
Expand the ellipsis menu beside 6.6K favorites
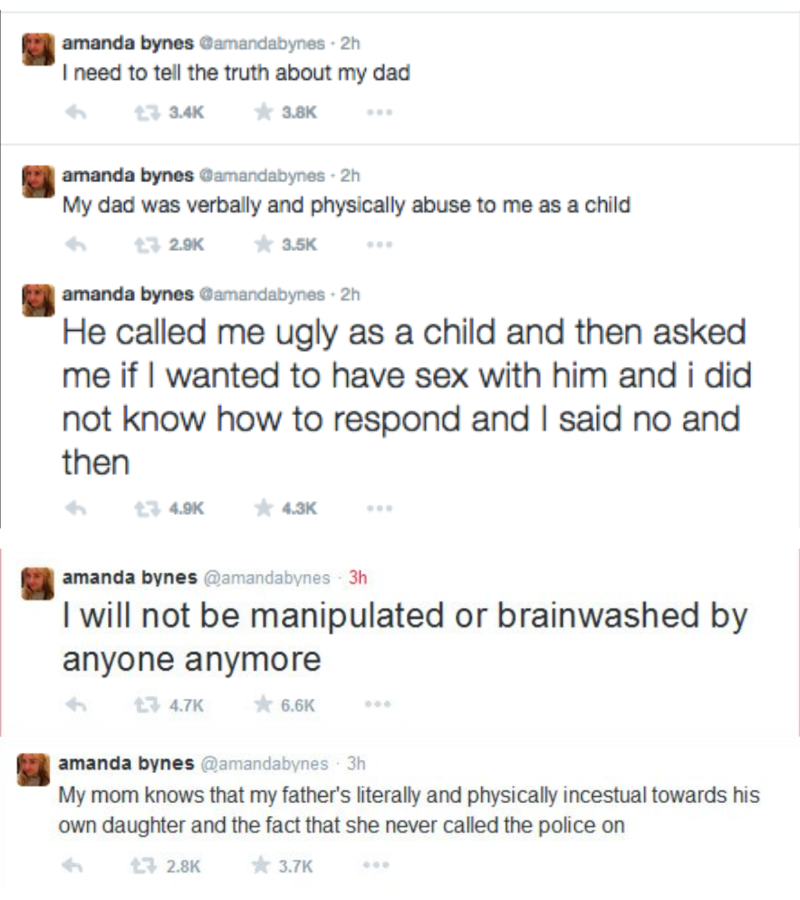[377, 705]
